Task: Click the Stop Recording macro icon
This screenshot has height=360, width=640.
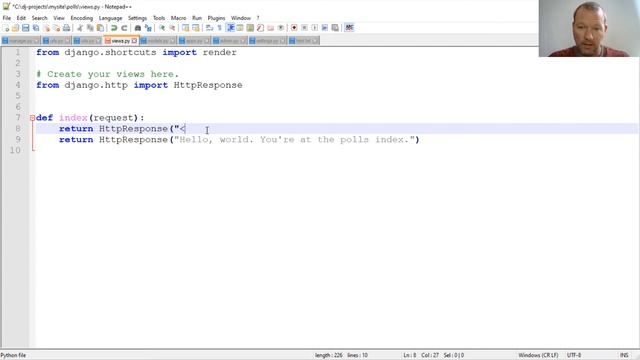Action: 304,28
